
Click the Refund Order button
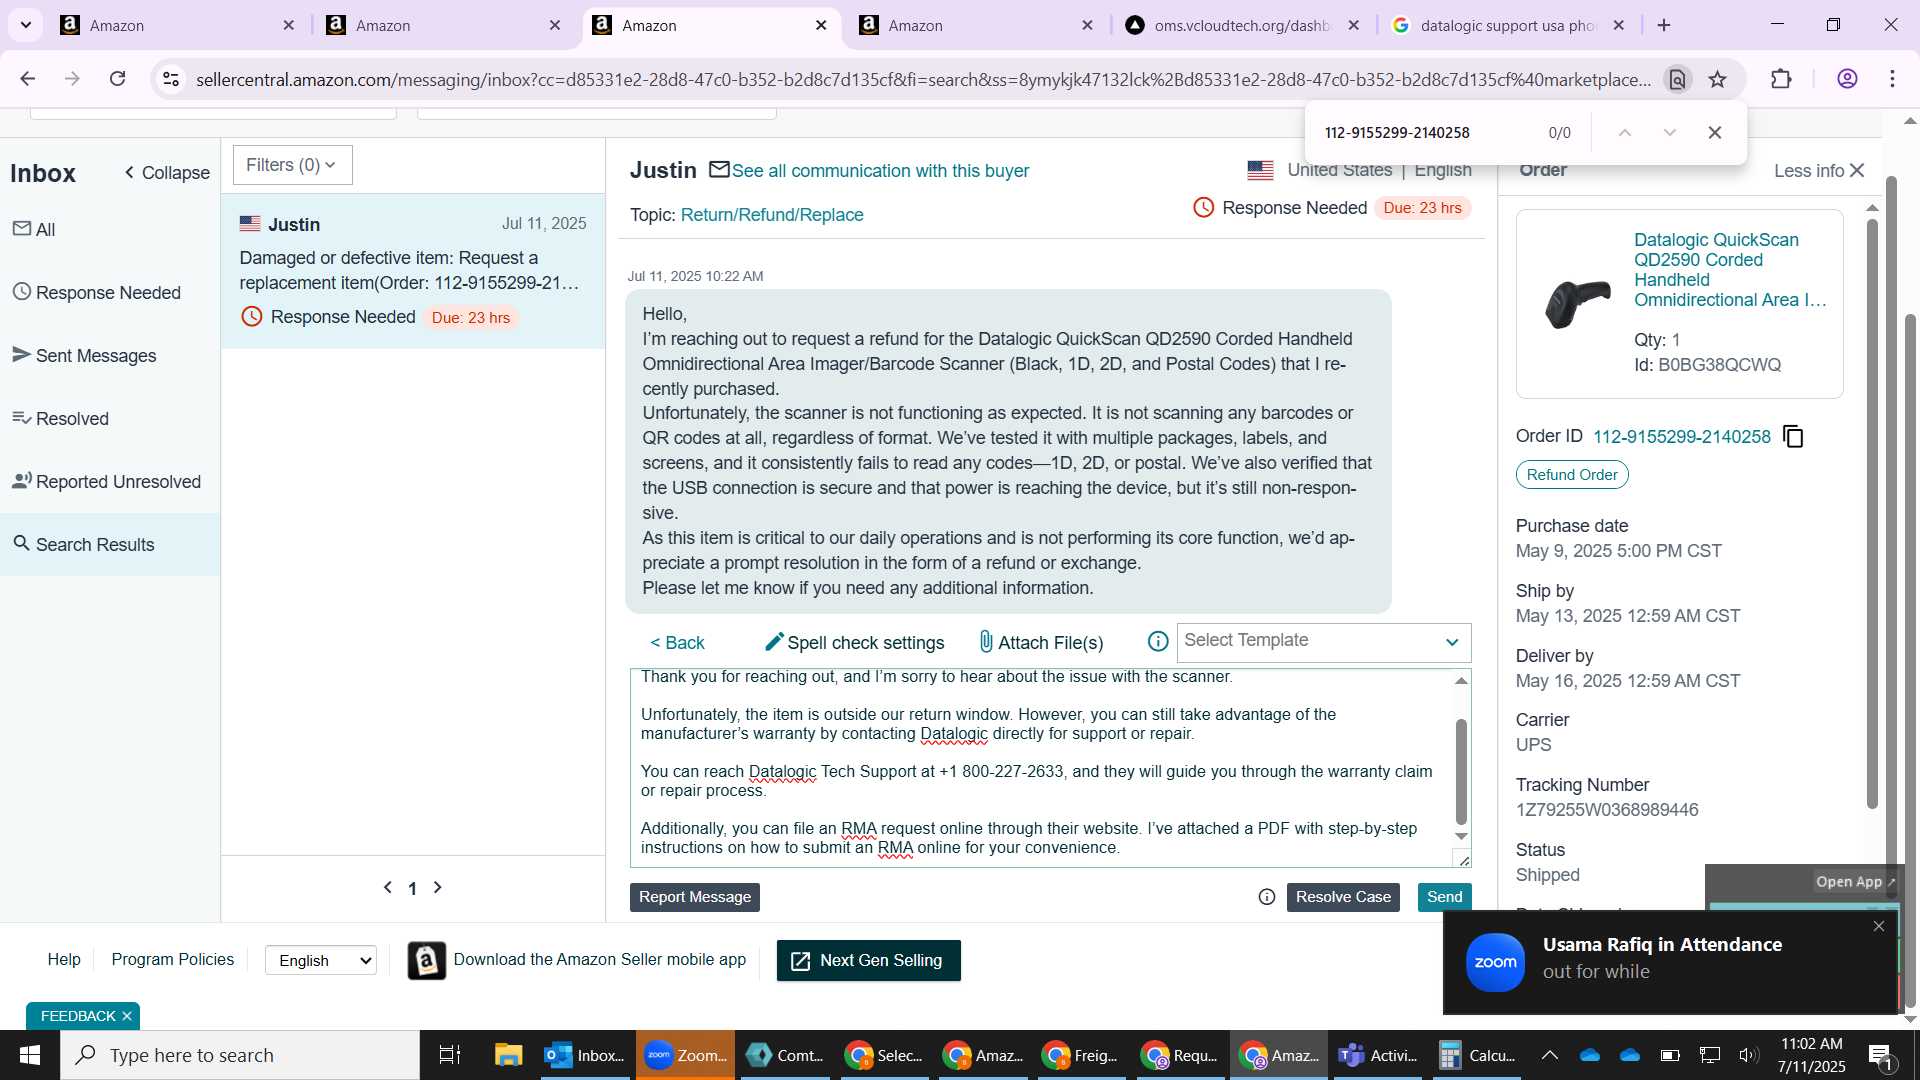1572,475
